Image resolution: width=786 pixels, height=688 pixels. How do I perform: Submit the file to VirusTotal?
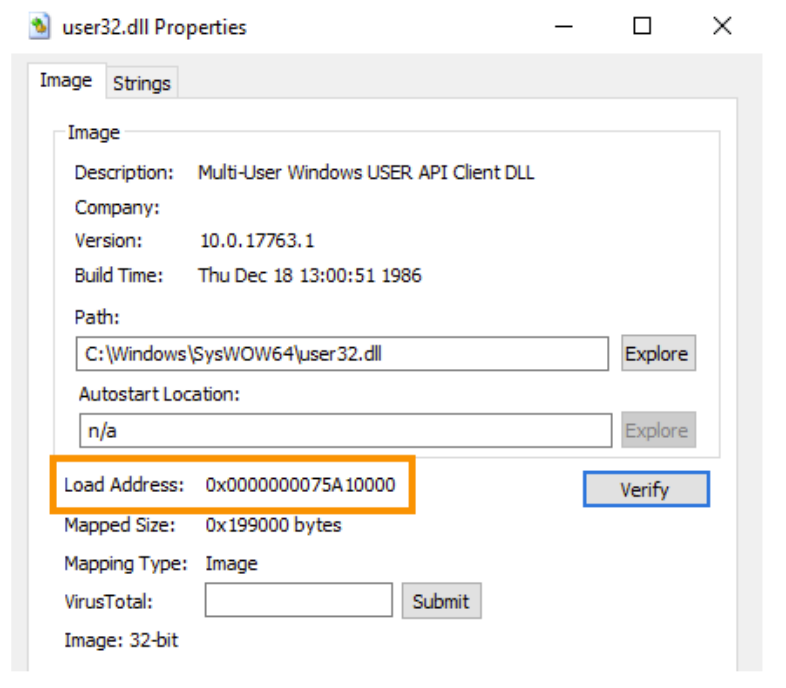tap(441, 601)
